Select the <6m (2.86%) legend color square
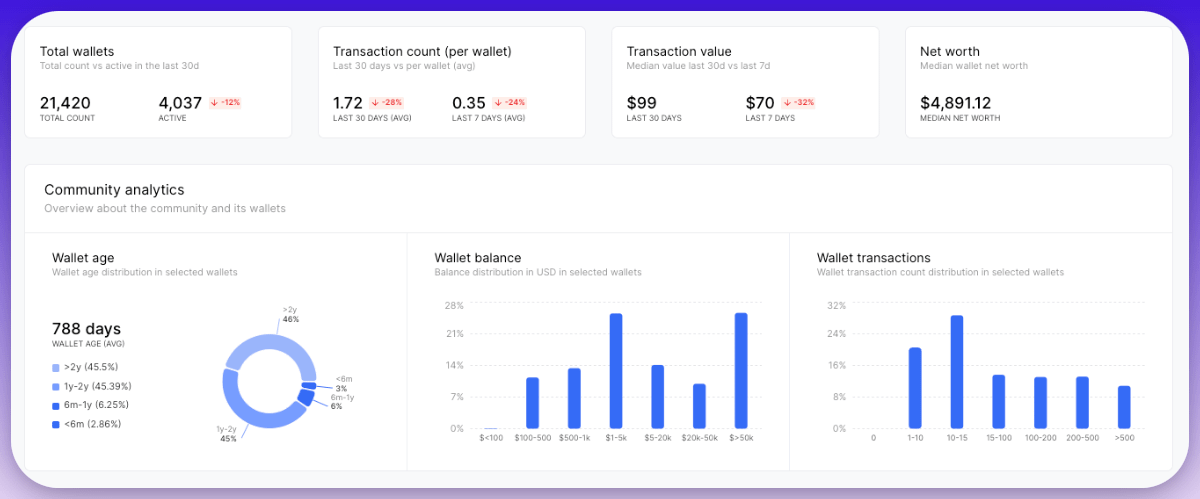The image size is (1200, 499). coord(56,425)
